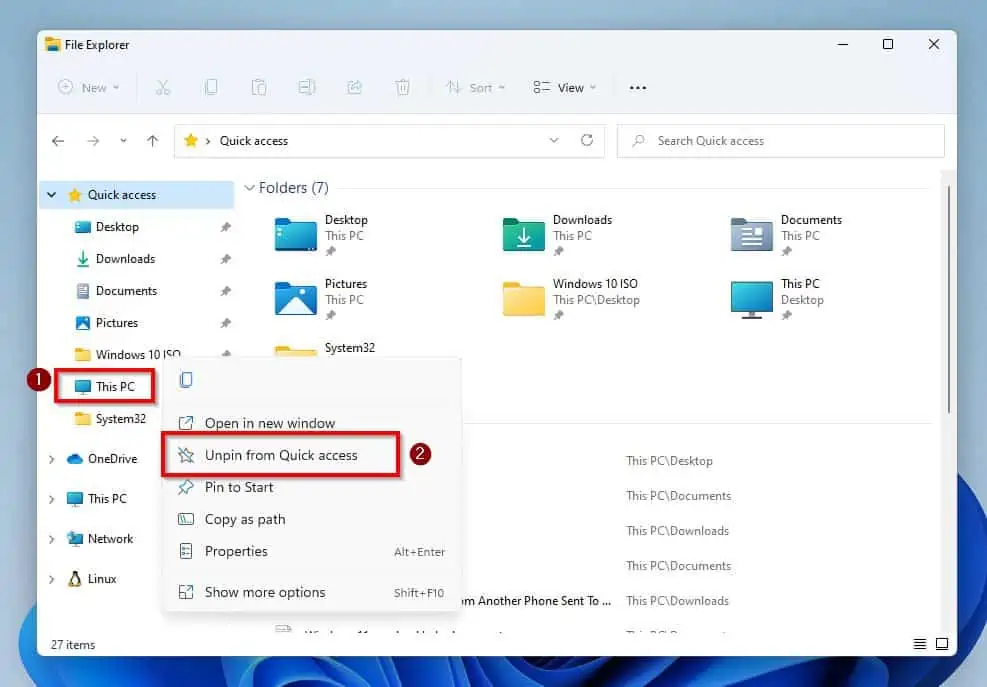
Task: Click the pin icon beside sidebar Downloads
Action: click(225, 259)
